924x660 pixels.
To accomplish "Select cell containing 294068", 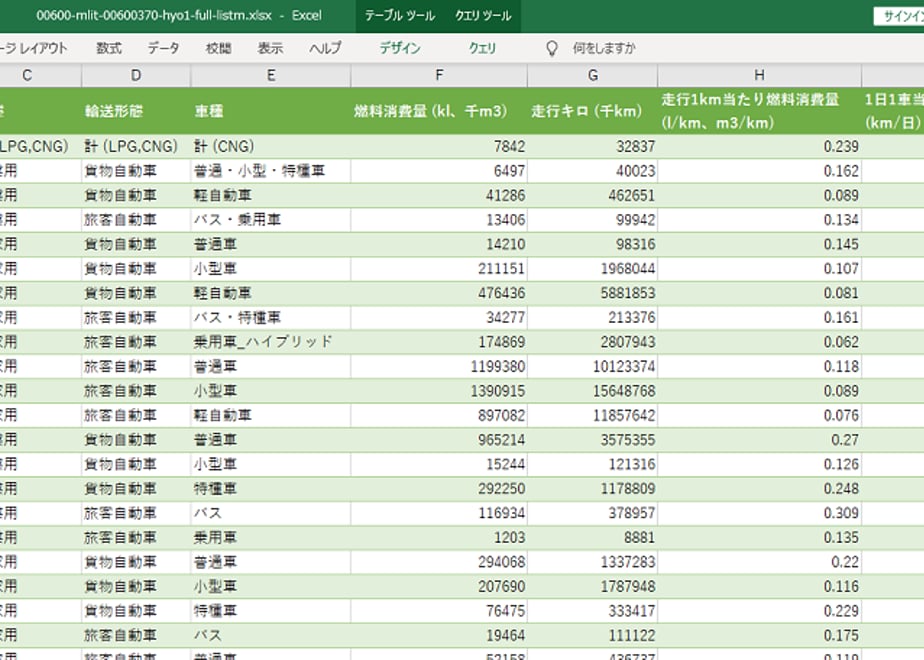I will (439, 562).
